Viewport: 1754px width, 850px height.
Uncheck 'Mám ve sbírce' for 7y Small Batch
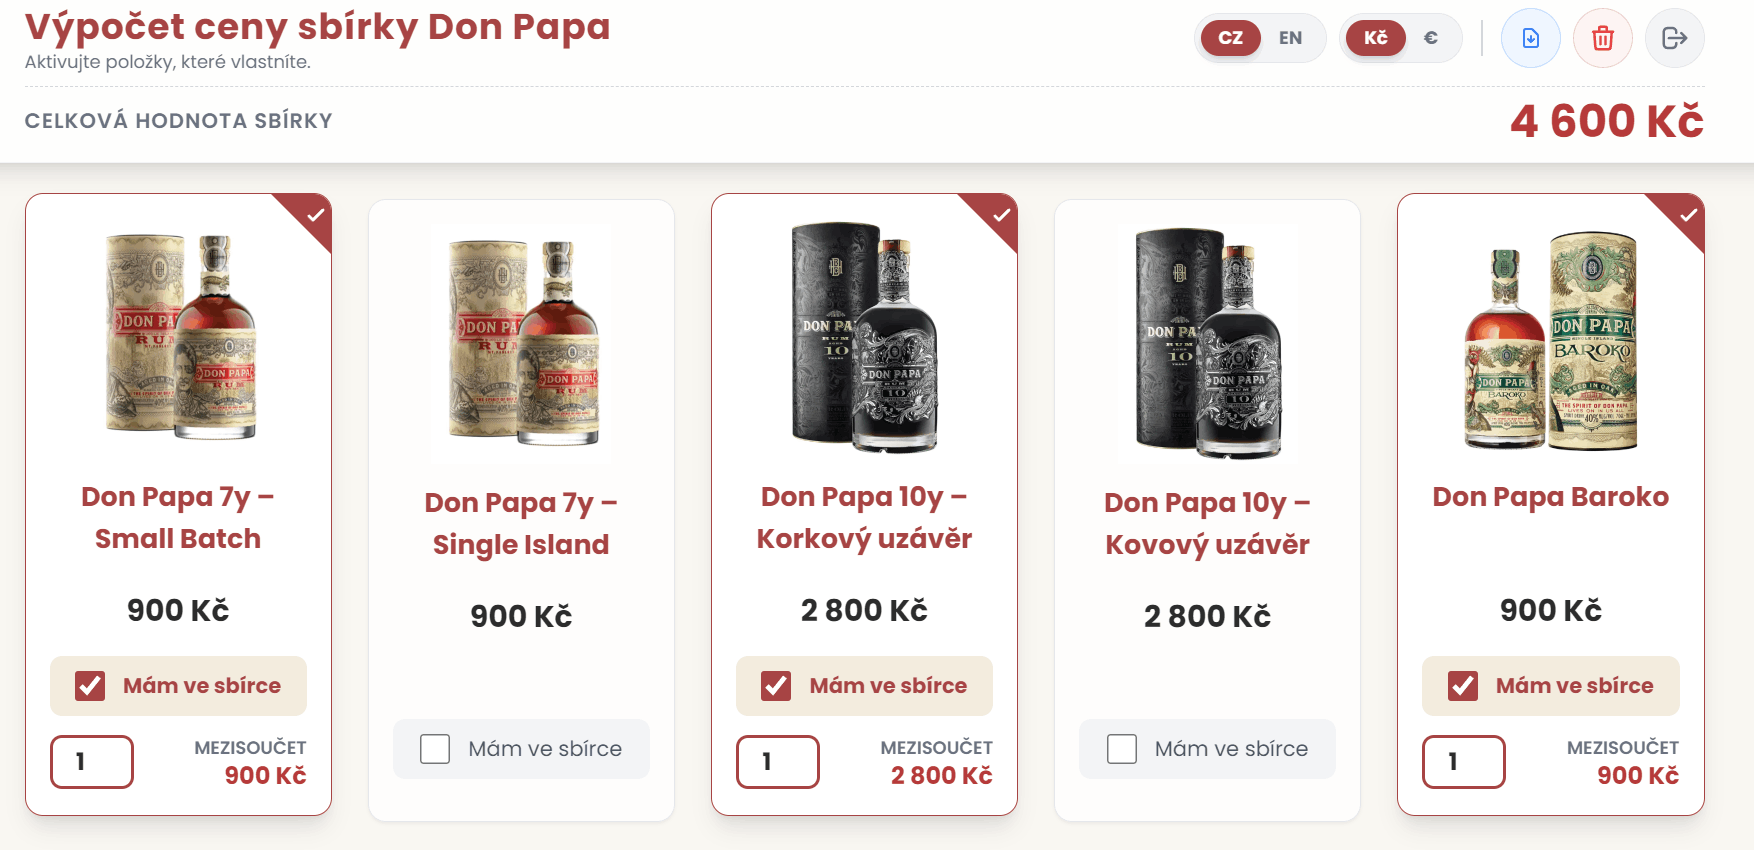click(90, 686)
